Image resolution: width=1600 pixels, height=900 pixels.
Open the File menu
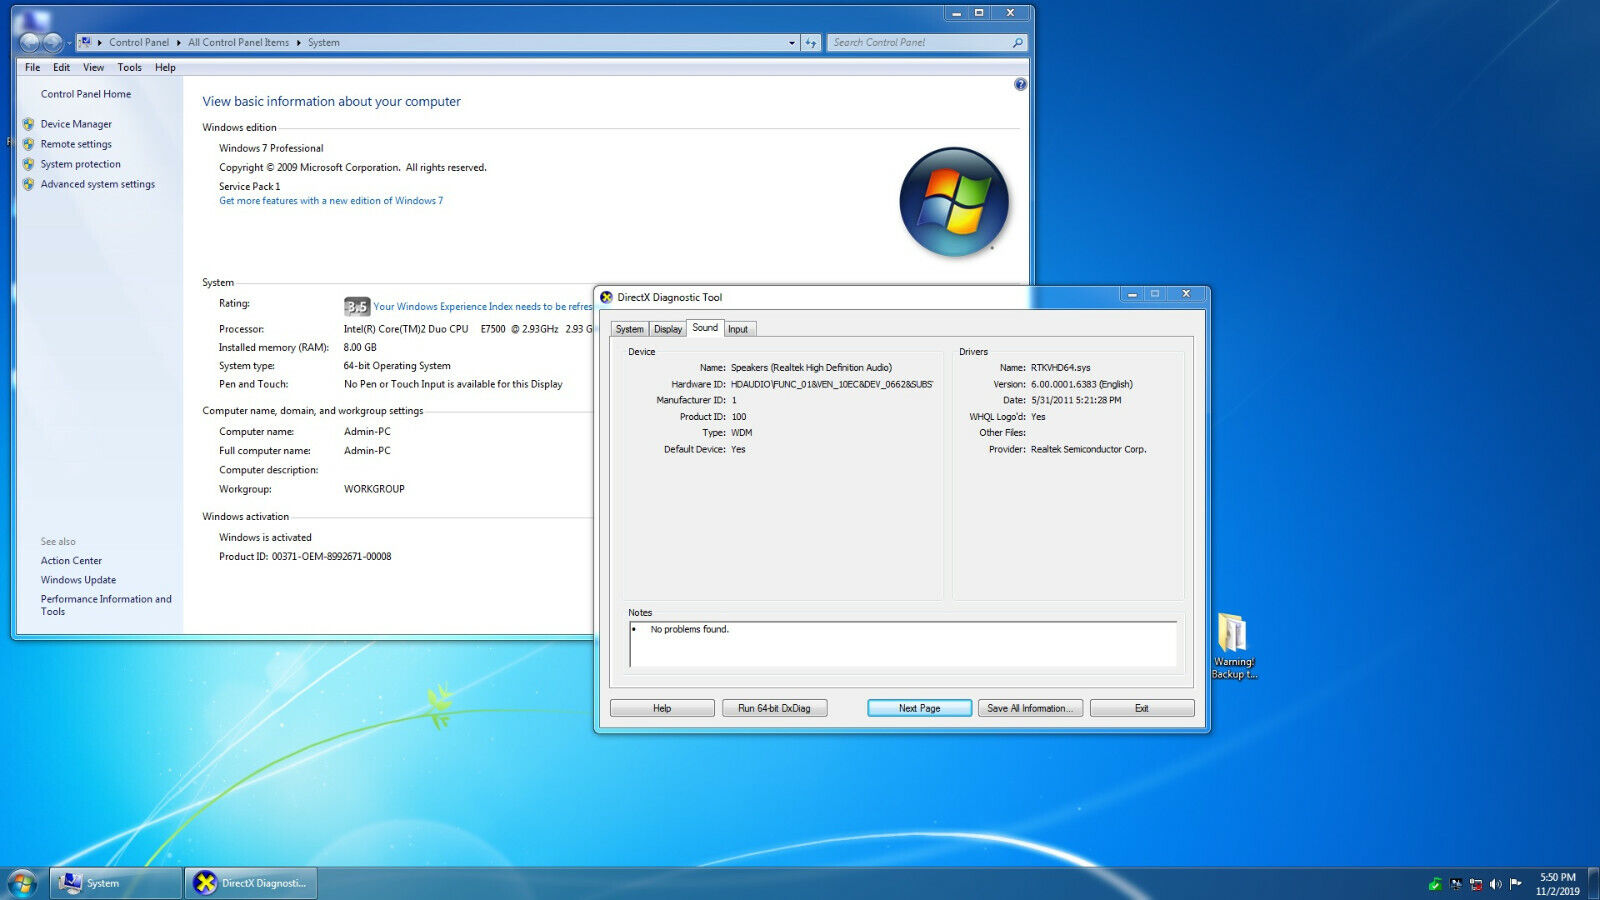33,68
